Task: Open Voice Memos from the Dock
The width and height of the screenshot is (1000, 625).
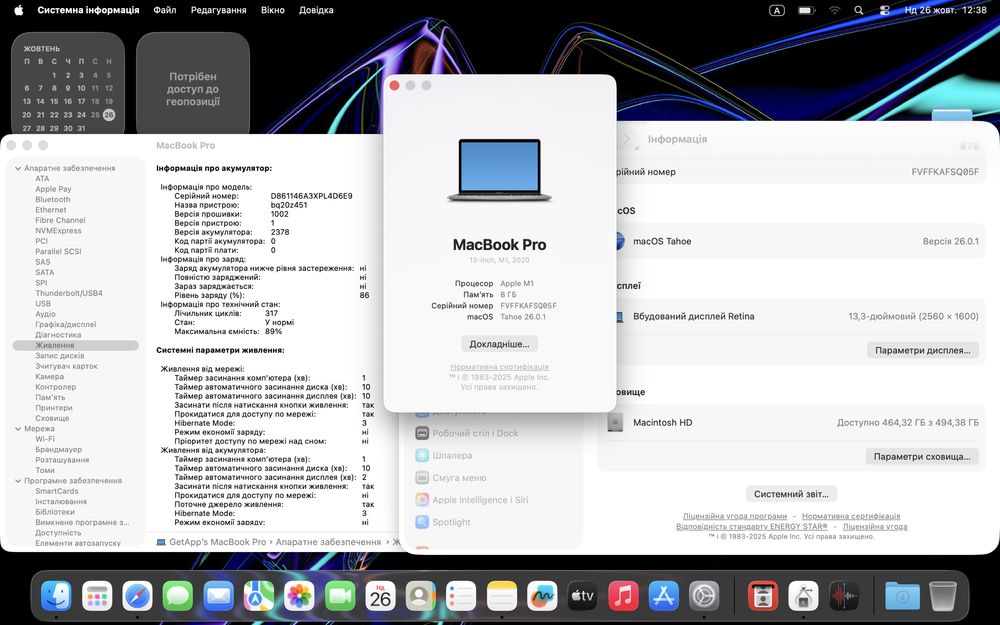Action: pos(844,596)
